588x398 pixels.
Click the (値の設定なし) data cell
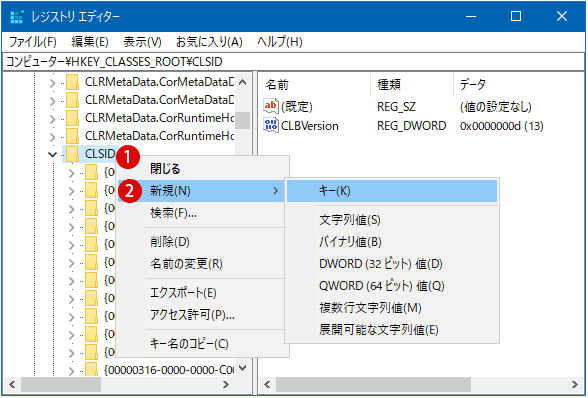click(x=495, y=107)
